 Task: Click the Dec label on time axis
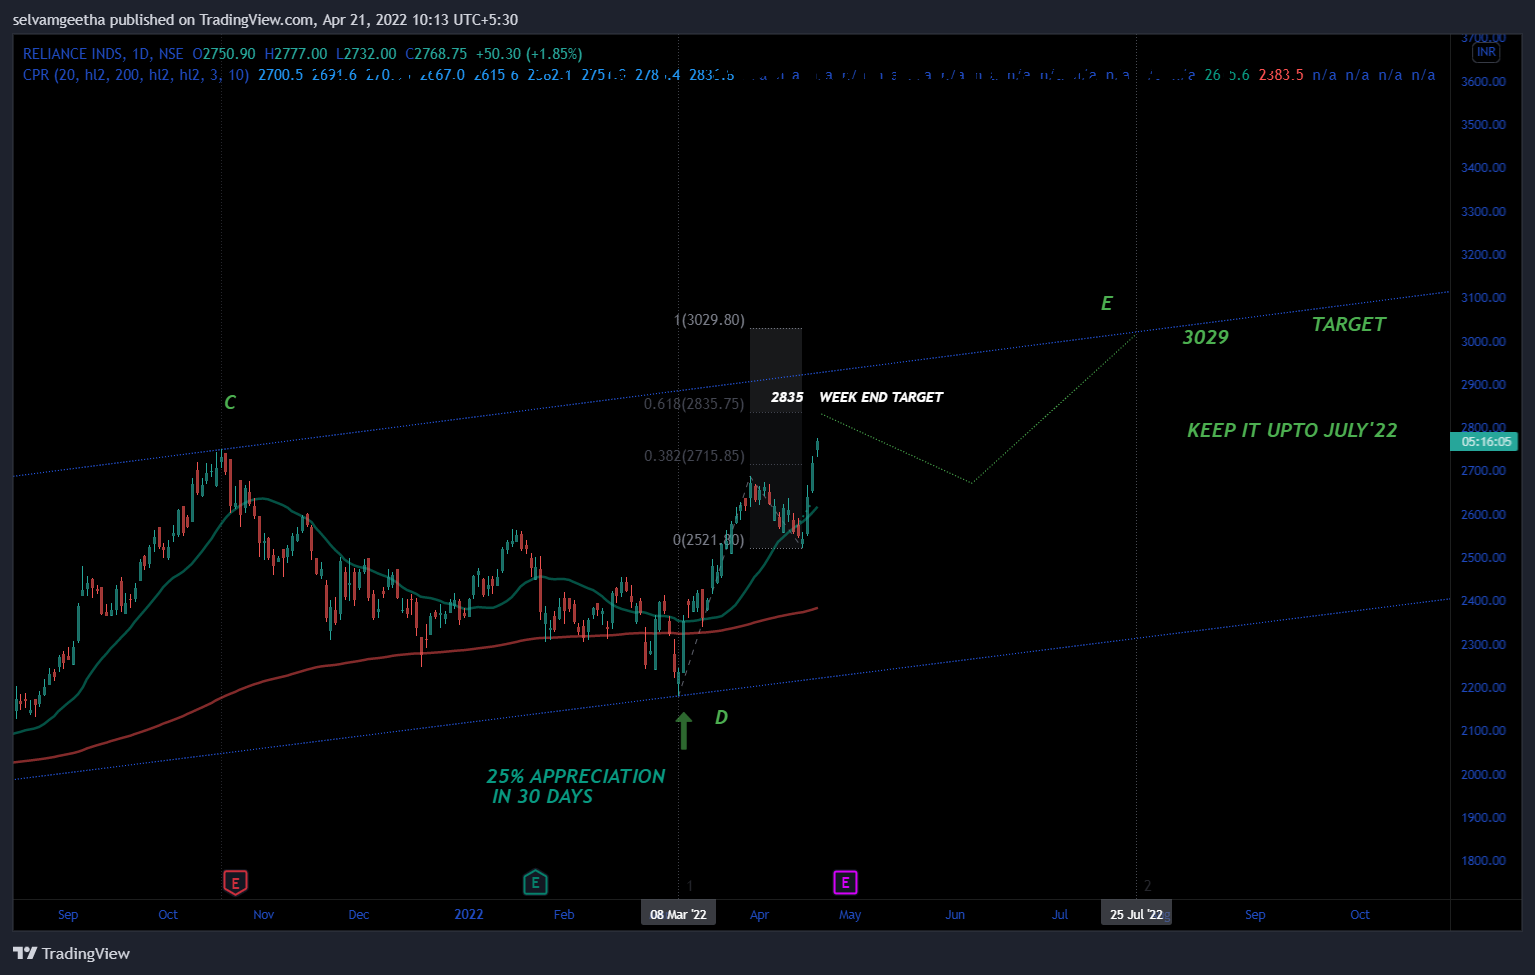pyautogui.click(x=358, y=914)
